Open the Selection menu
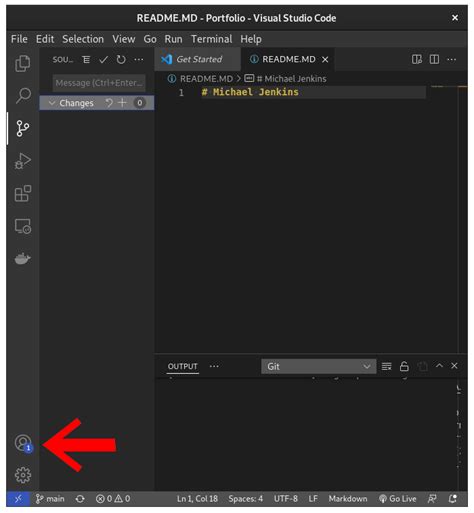This screenshot has width=474, height=513. (x=83, y=39)
